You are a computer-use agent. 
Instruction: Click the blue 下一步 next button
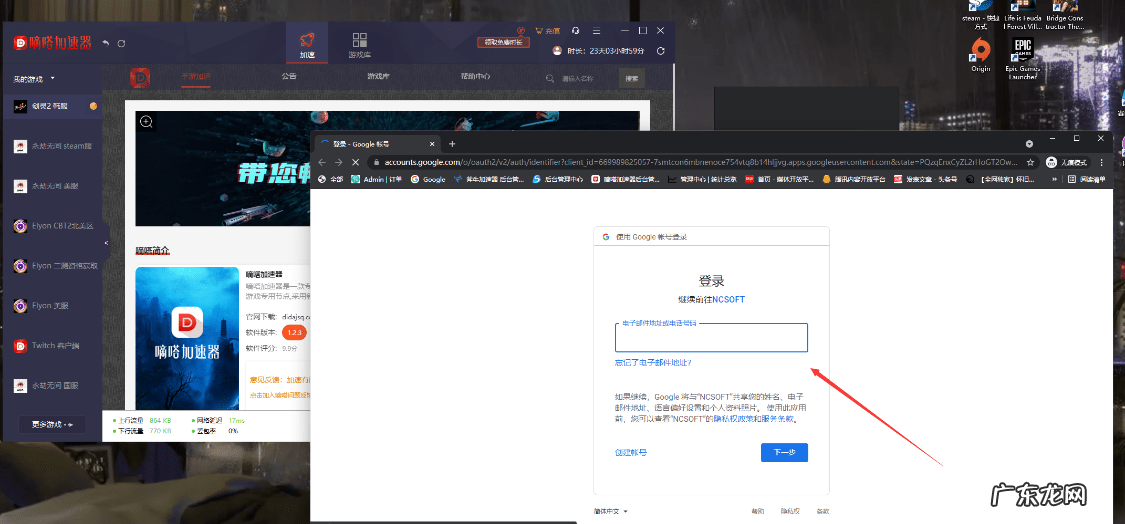point(784,452)
